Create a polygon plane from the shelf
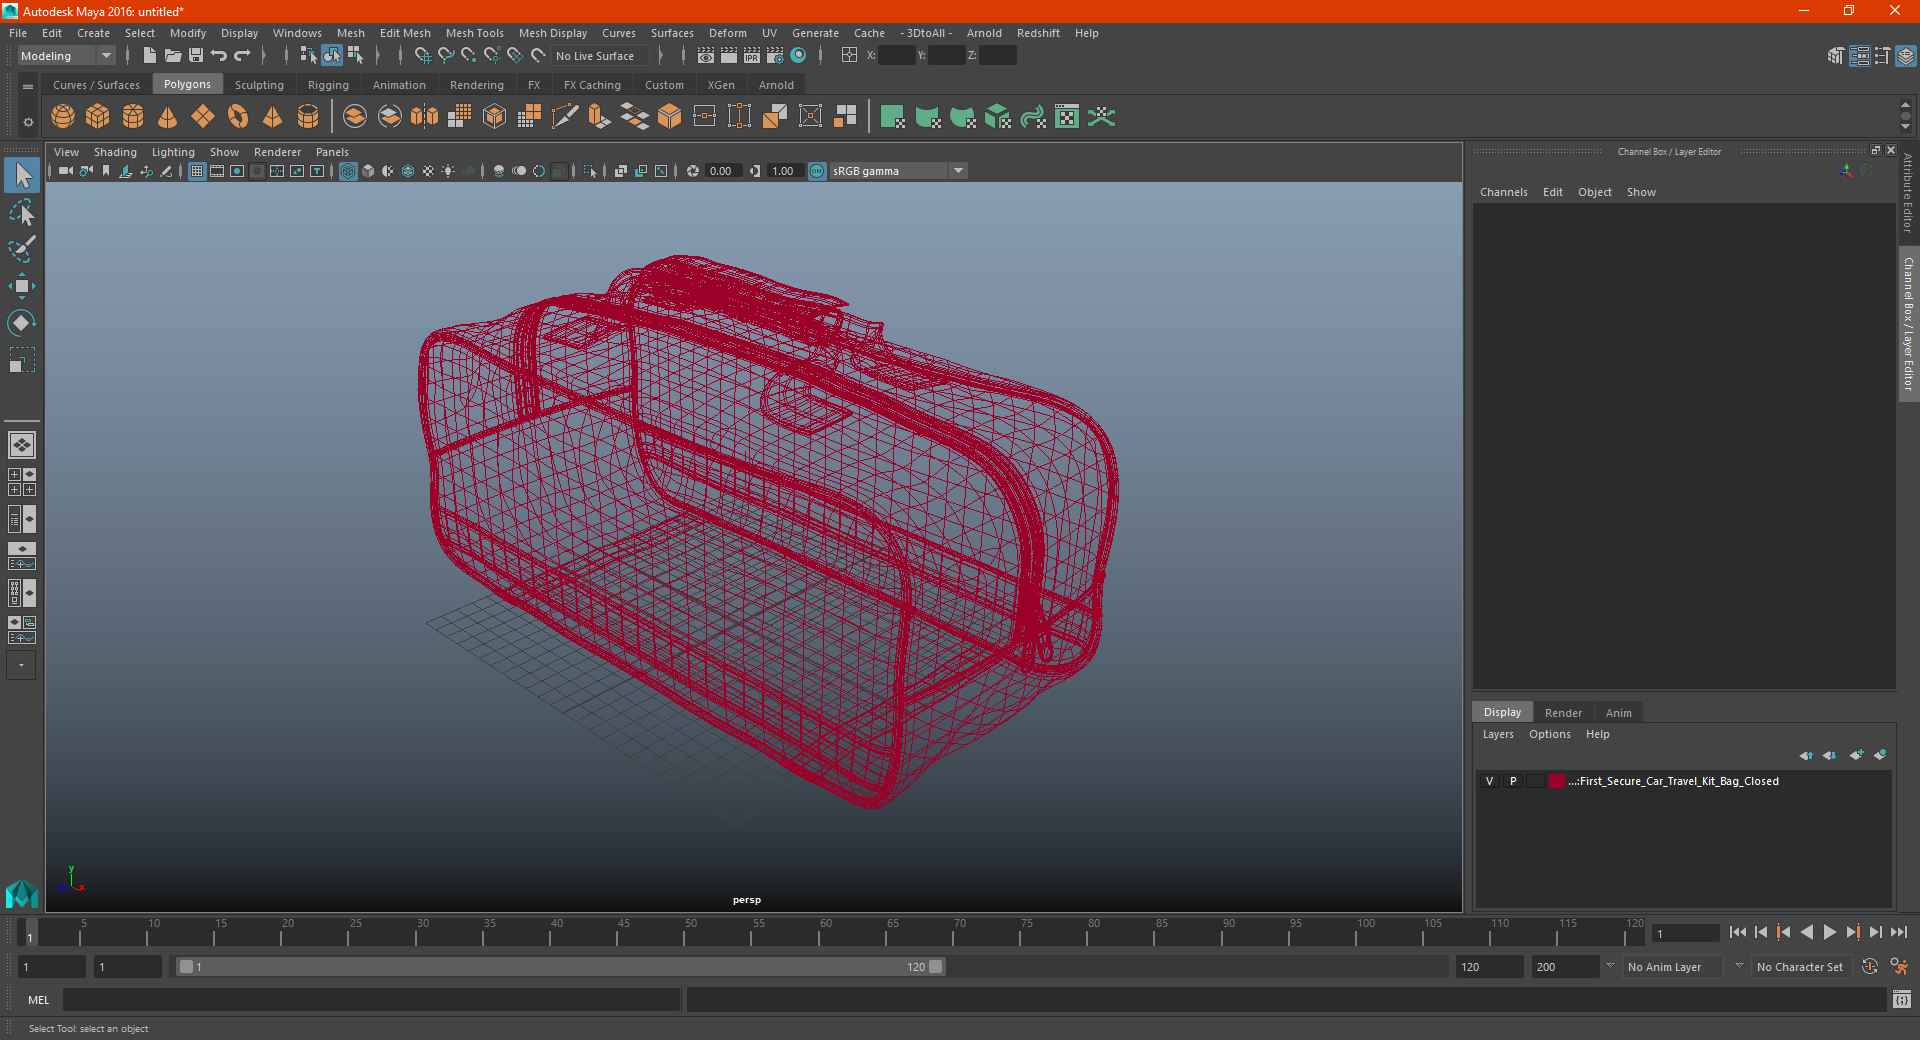This screenshot has width=1920, height=1040. pyautogui.click(x=203, y=117)
